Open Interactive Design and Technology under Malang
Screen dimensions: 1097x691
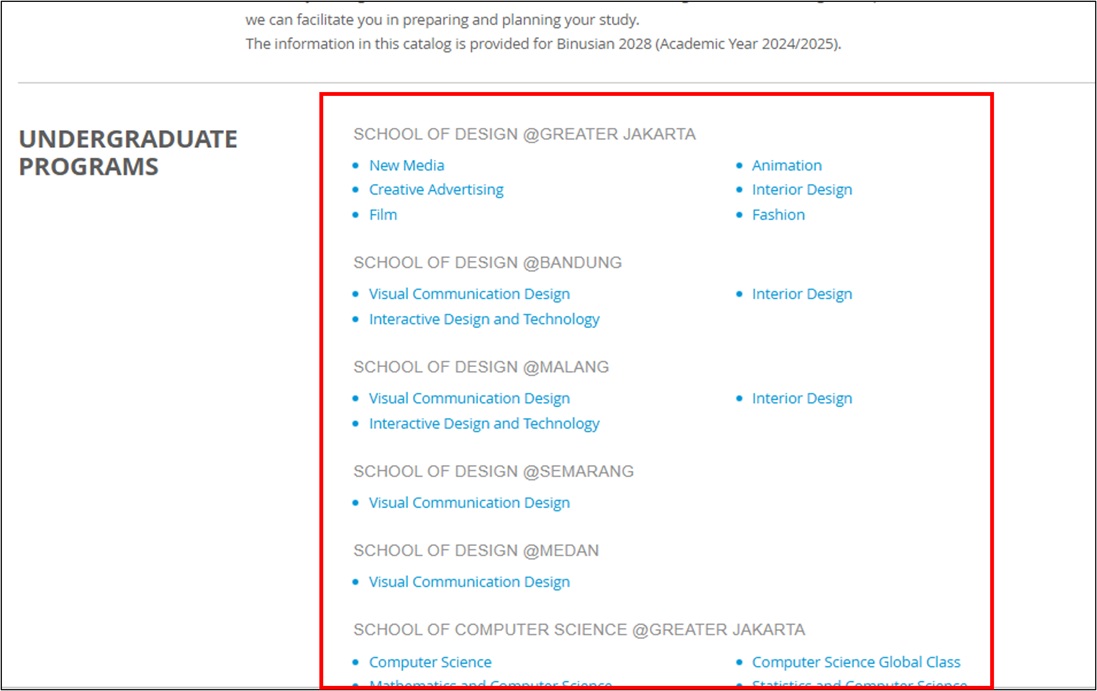tap(484, 424)
